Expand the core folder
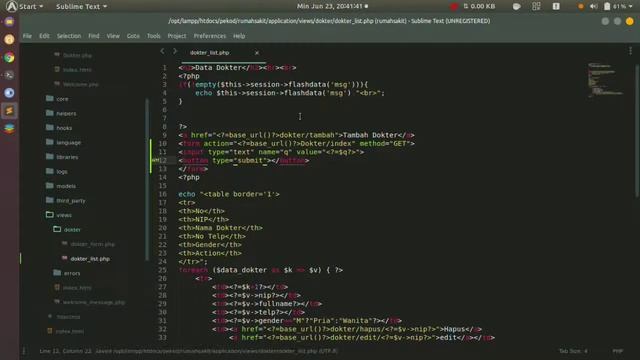Viewport: 640px width, 360px height. (x=62, y=99)
